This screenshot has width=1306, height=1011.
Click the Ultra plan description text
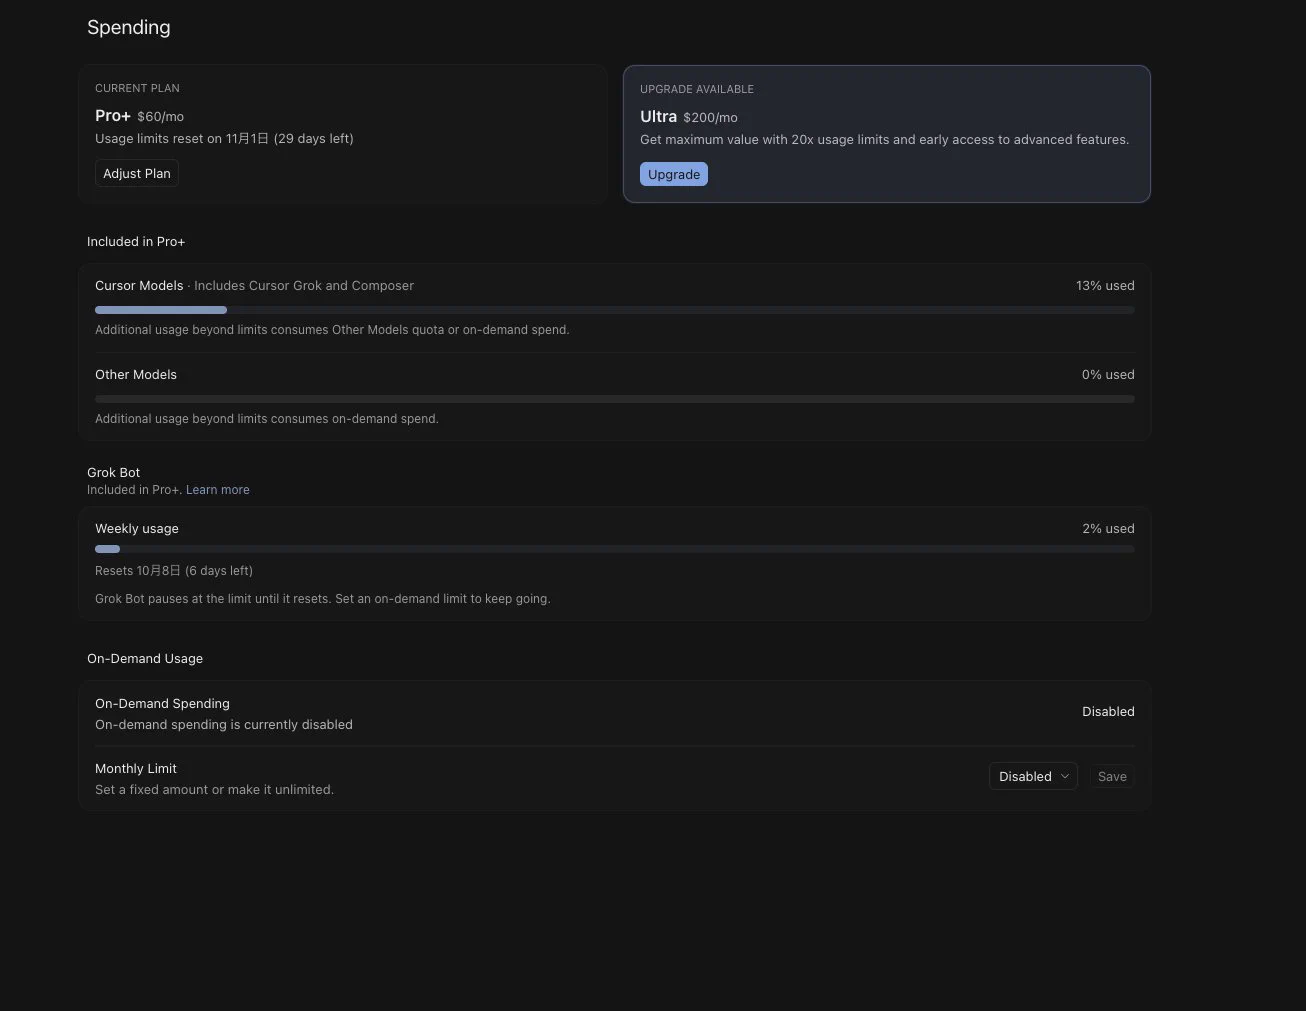click(x=885, y=140)
